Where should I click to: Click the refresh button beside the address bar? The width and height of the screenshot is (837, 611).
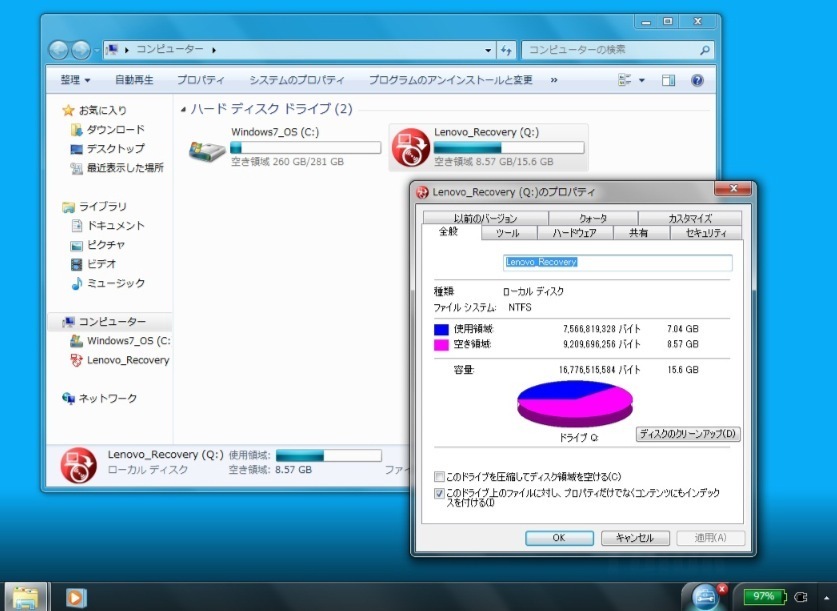tap(506, 50)
